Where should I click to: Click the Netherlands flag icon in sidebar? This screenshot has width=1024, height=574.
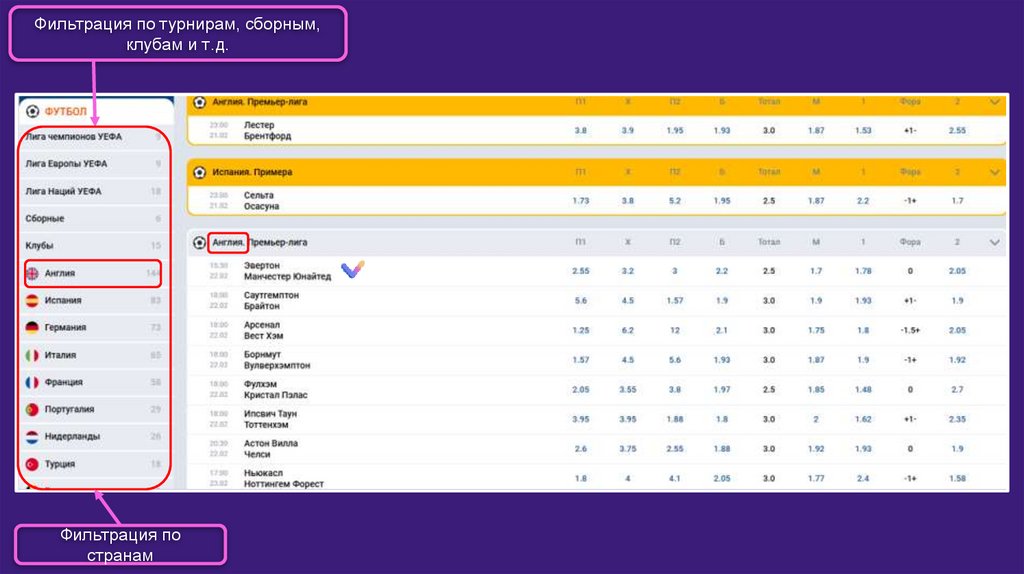(32, 436)
